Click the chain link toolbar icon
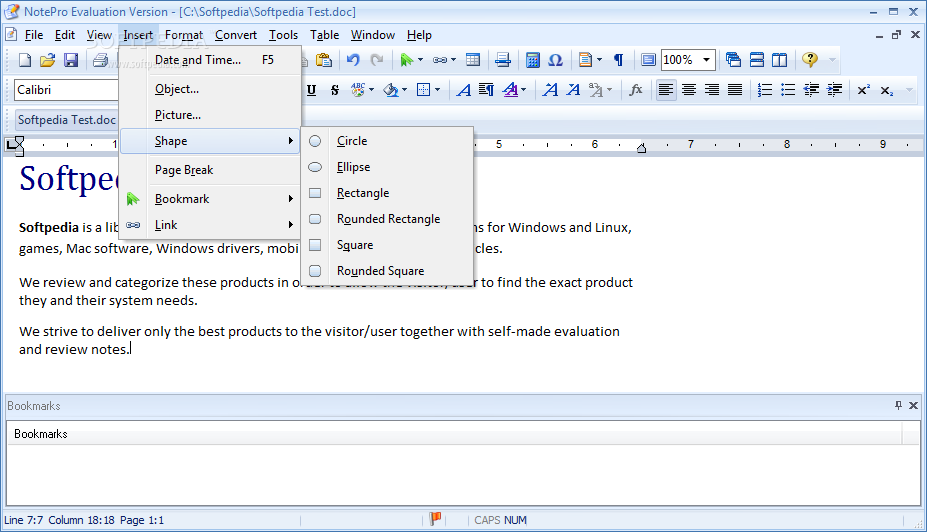 [439, 60]
